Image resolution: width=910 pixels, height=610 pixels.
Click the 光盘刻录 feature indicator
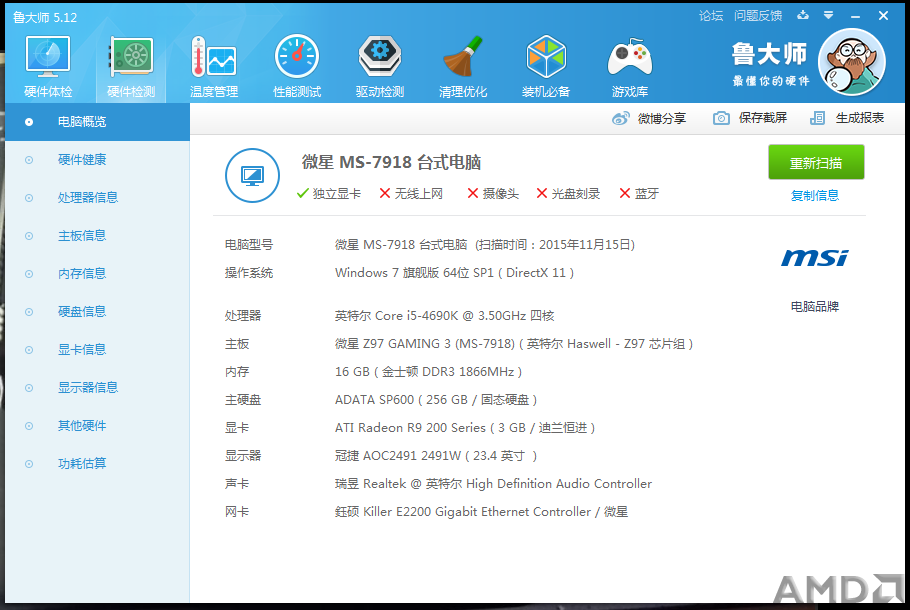(568, 194)
